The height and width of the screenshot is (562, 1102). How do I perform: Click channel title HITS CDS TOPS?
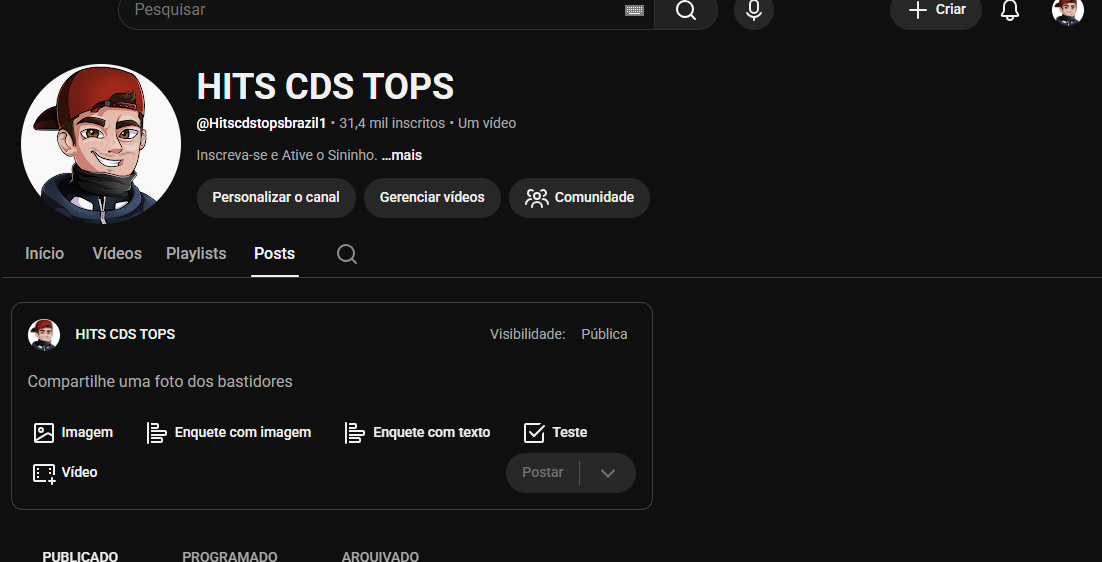tap(325, 86)
